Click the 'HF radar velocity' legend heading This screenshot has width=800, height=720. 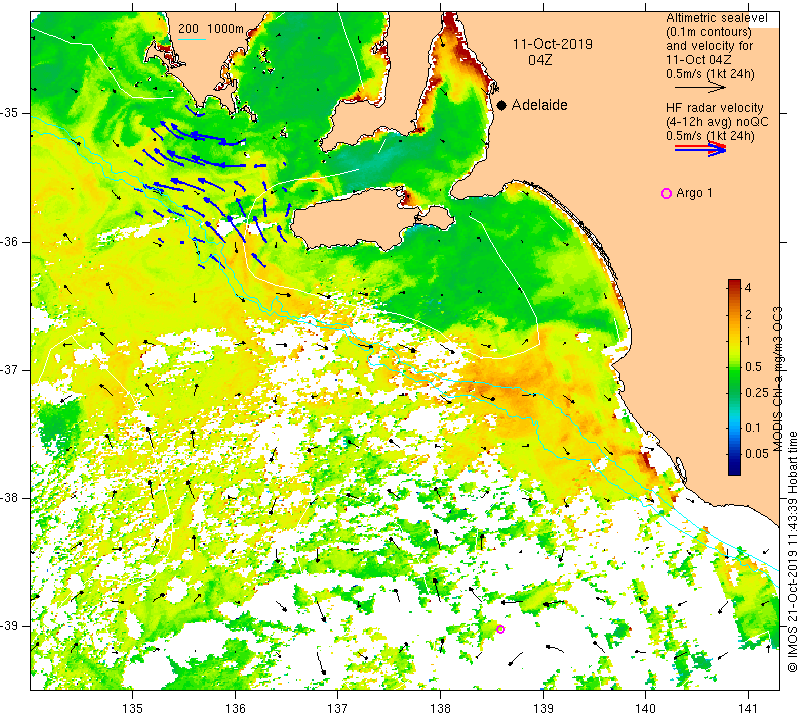pyautogui.click(x=715, y=108)
